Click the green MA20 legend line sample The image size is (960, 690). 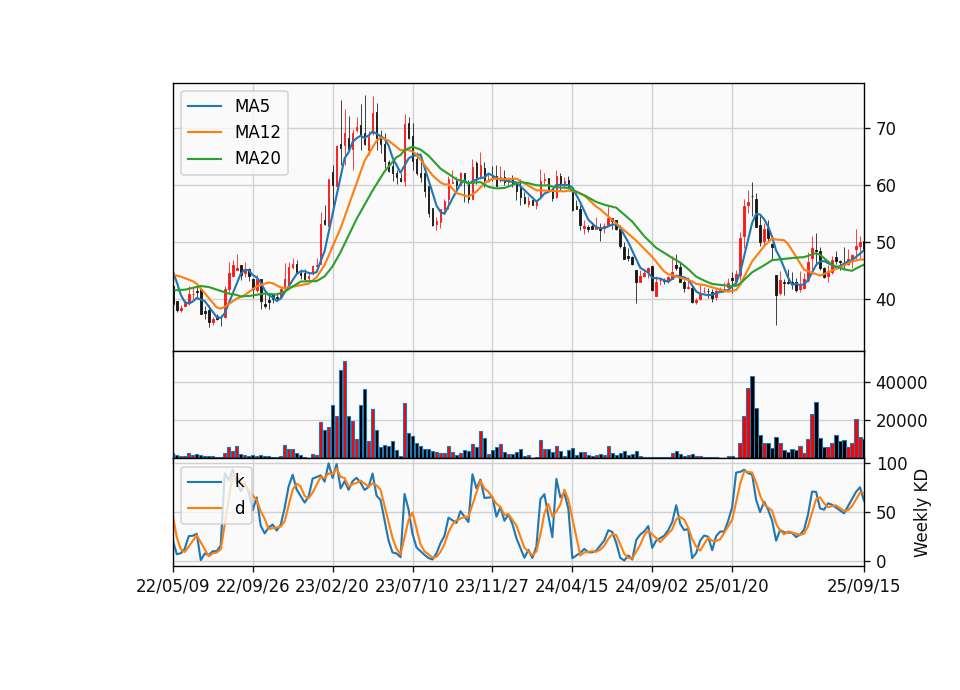coord(204,158)
